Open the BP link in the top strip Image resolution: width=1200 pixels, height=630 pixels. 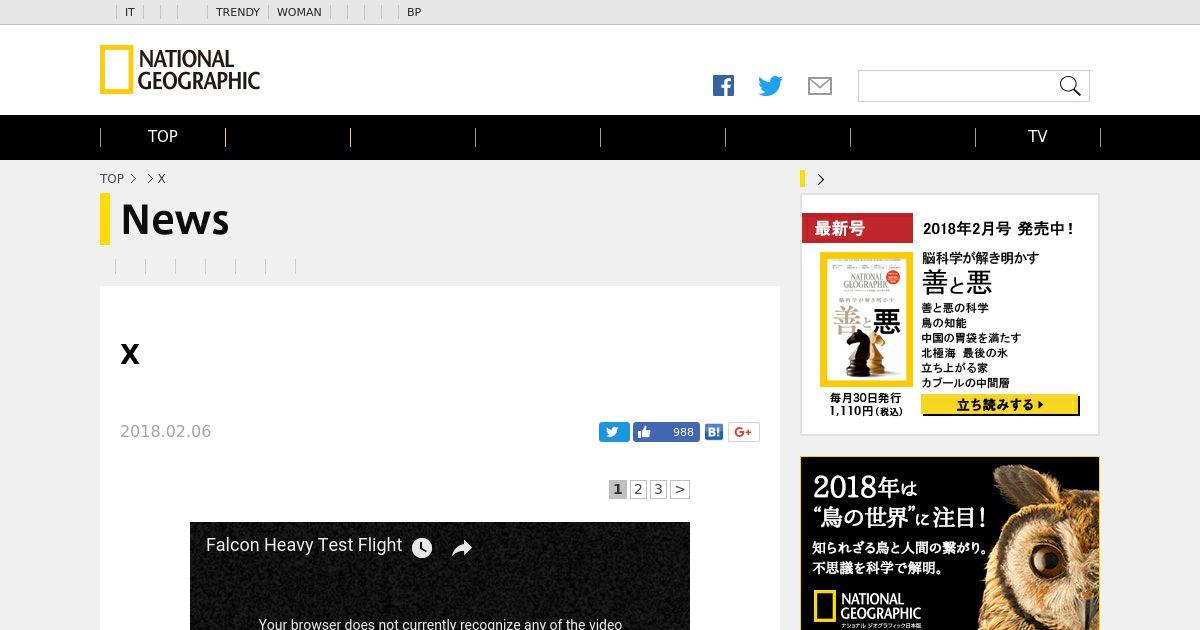414,12
